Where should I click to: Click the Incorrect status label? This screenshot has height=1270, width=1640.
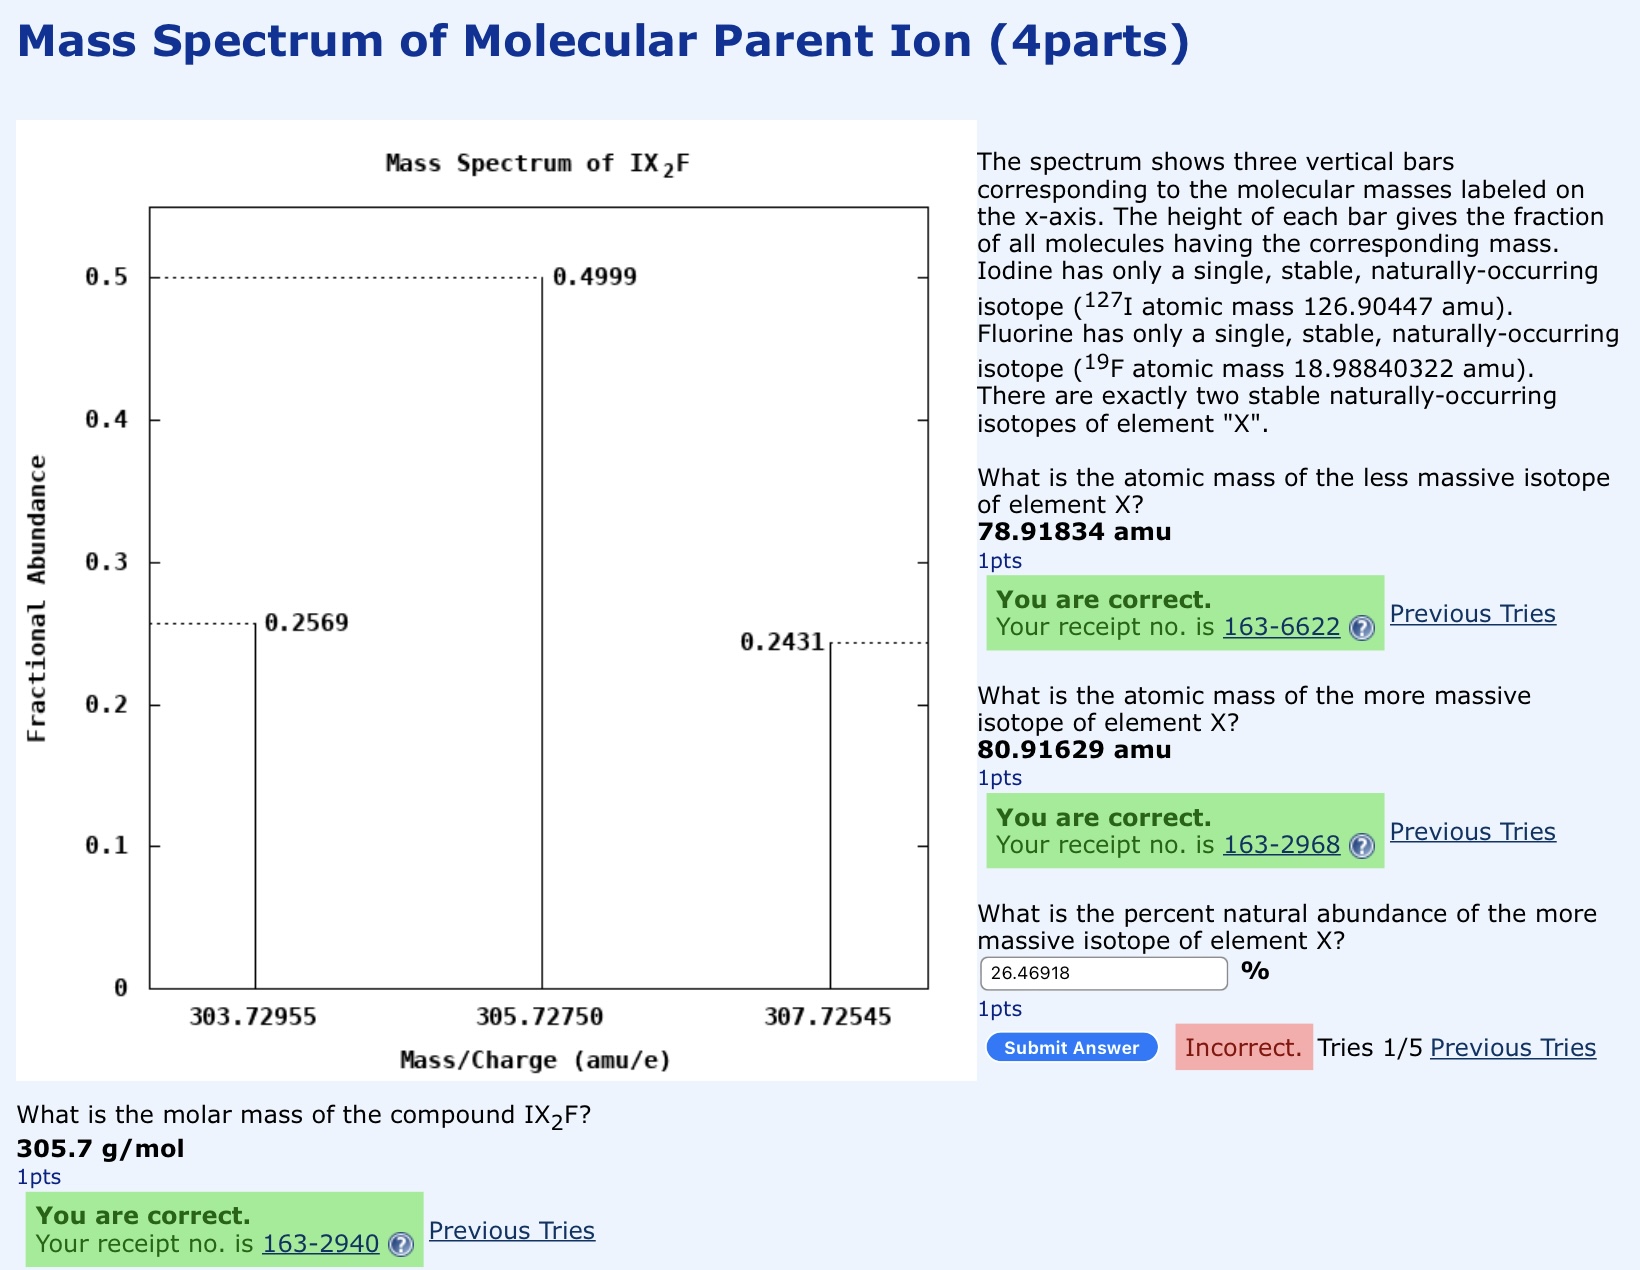(1243, 1047)
